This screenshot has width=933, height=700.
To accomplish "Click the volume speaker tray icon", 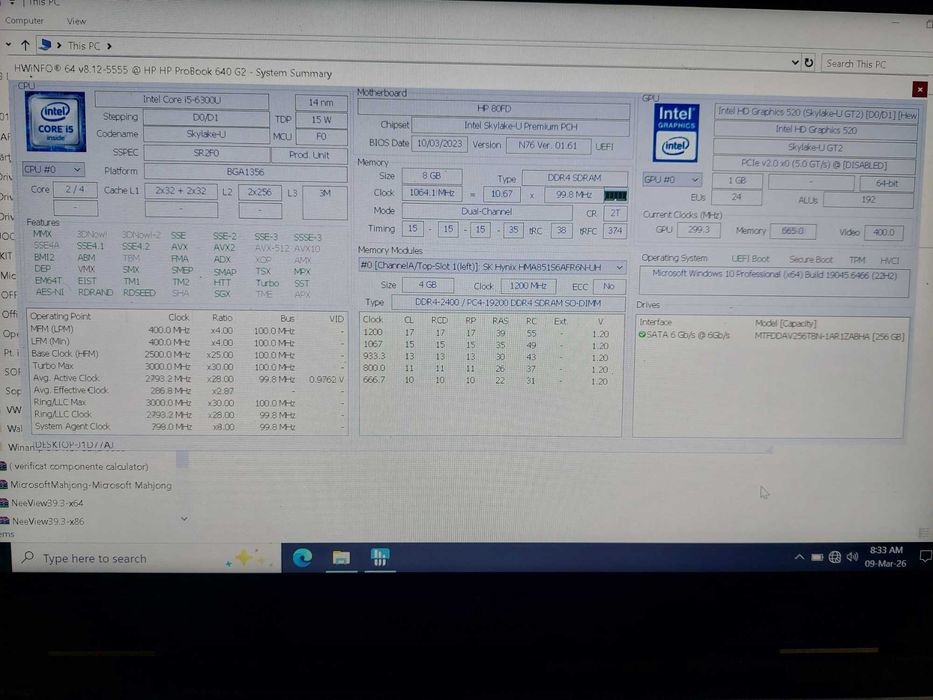I will click(853, 557).
